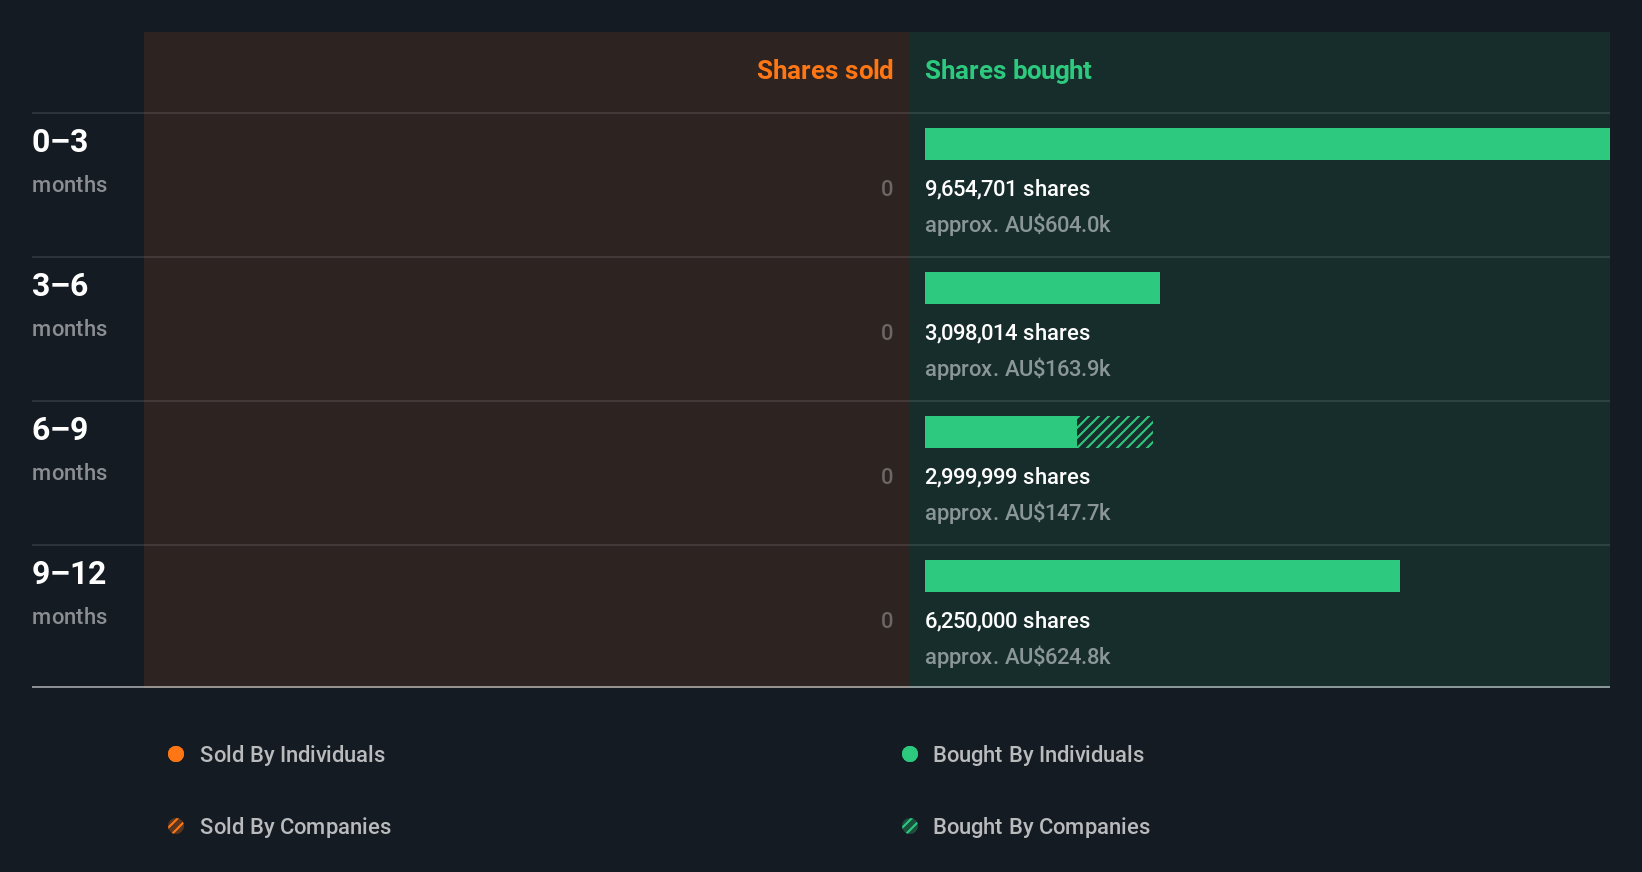Click the sold 0 value in 9–12 months row

click(x=887, y=620)
